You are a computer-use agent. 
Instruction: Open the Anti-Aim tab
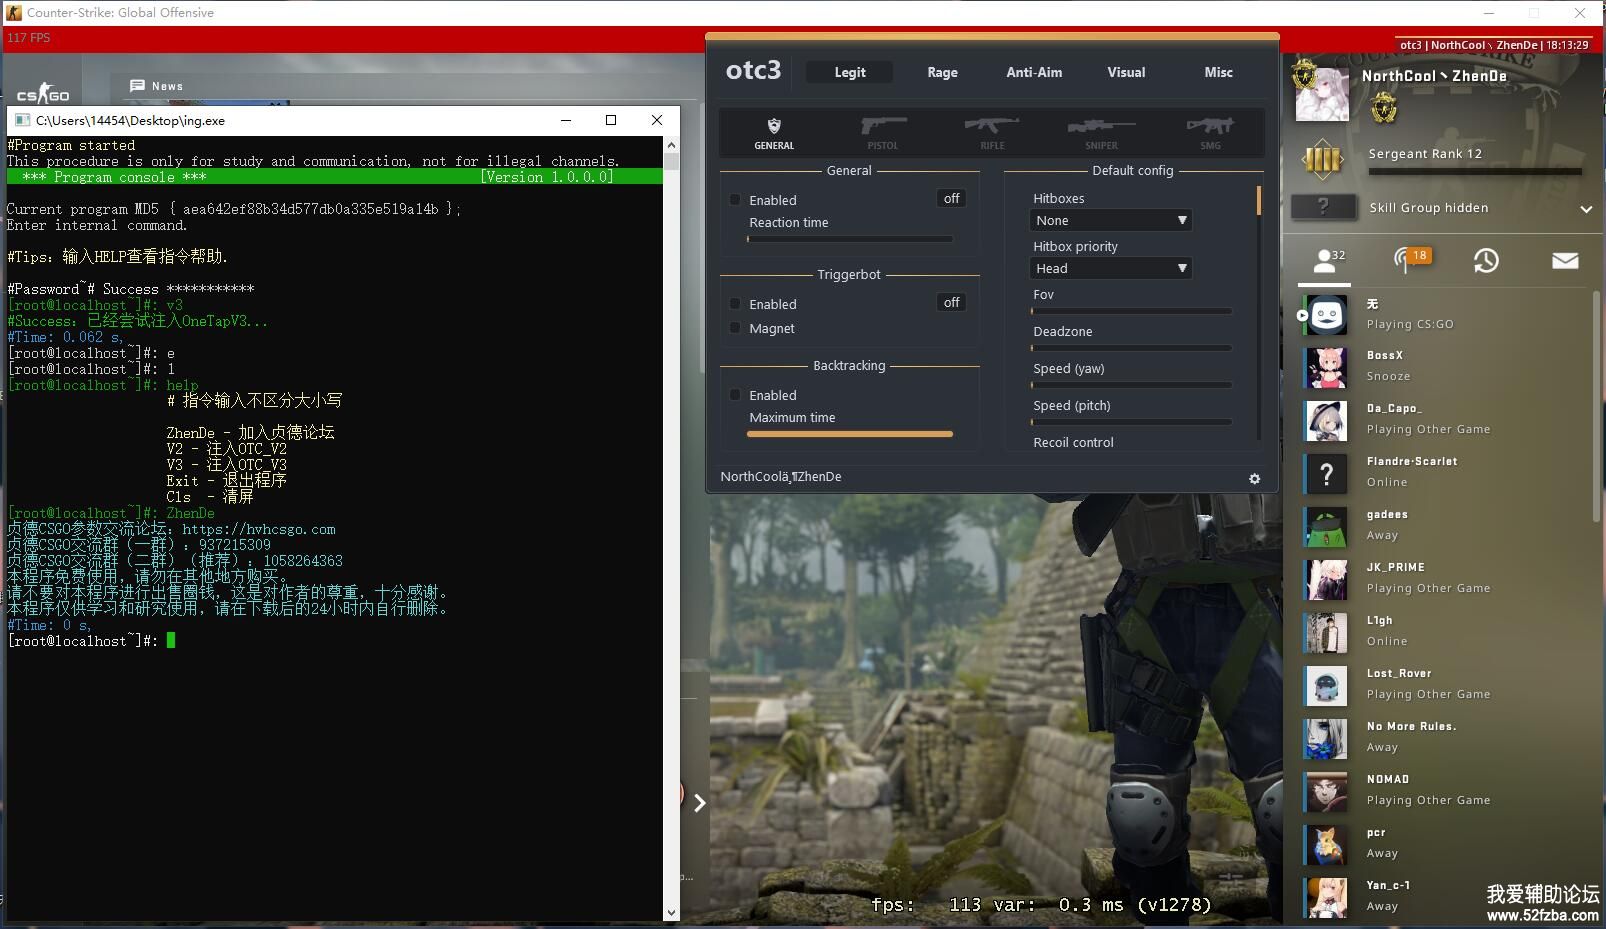[1034, 72]
